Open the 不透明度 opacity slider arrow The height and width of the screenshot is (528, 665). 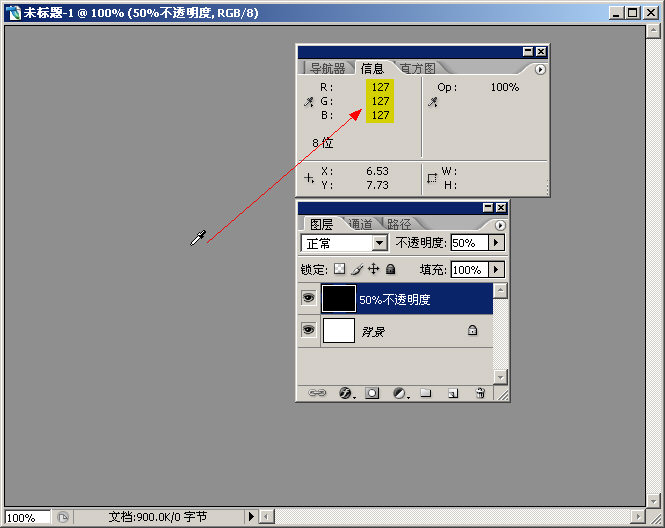[x=496, y=243]
